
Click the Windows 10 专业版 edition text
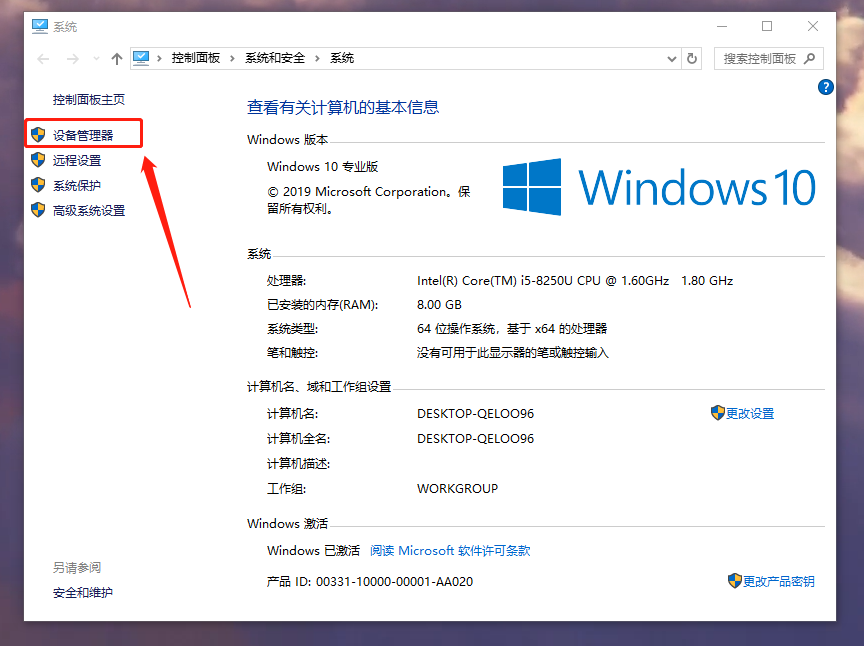tap(322, 166)
